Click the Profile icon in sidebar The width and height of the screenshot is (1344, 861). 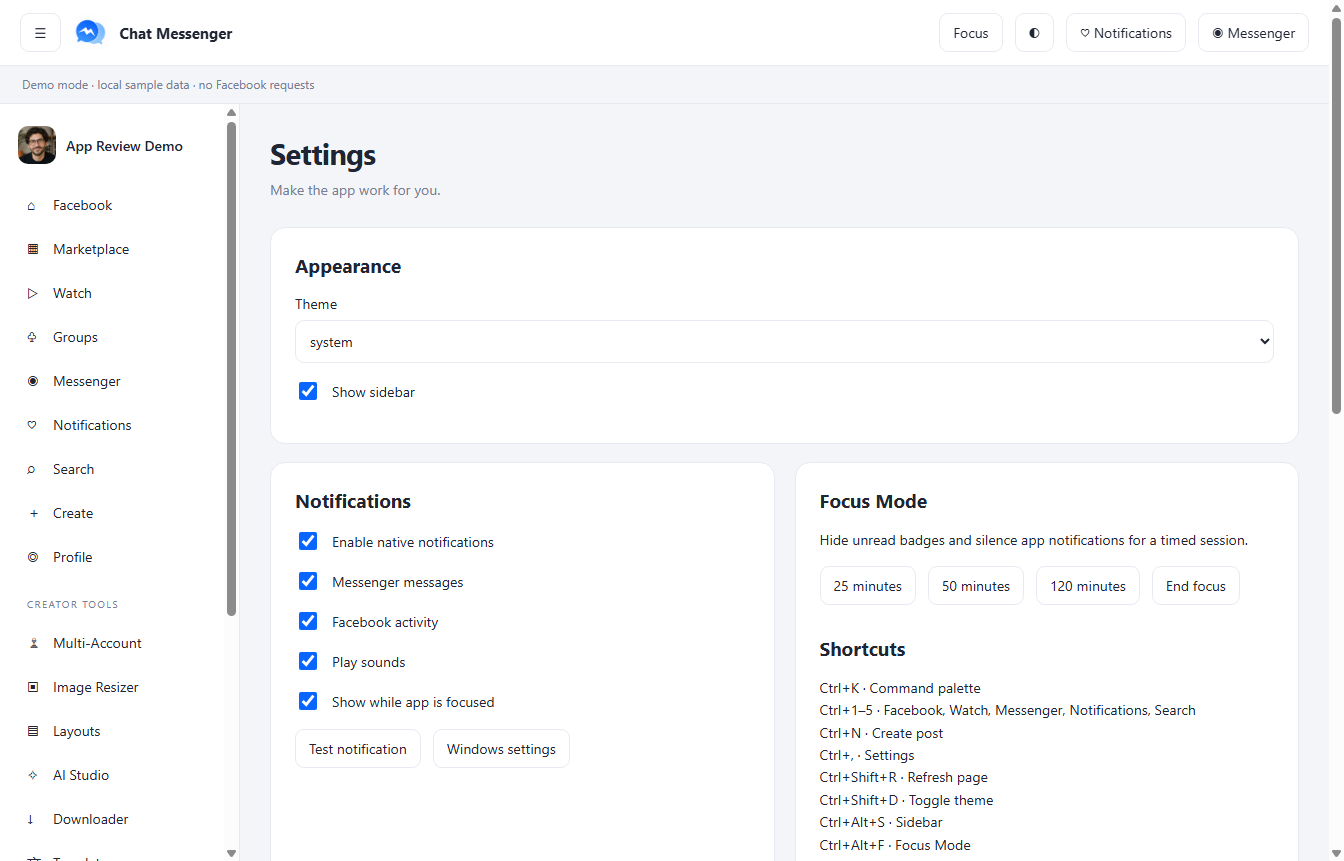click(x=32, y=558)
